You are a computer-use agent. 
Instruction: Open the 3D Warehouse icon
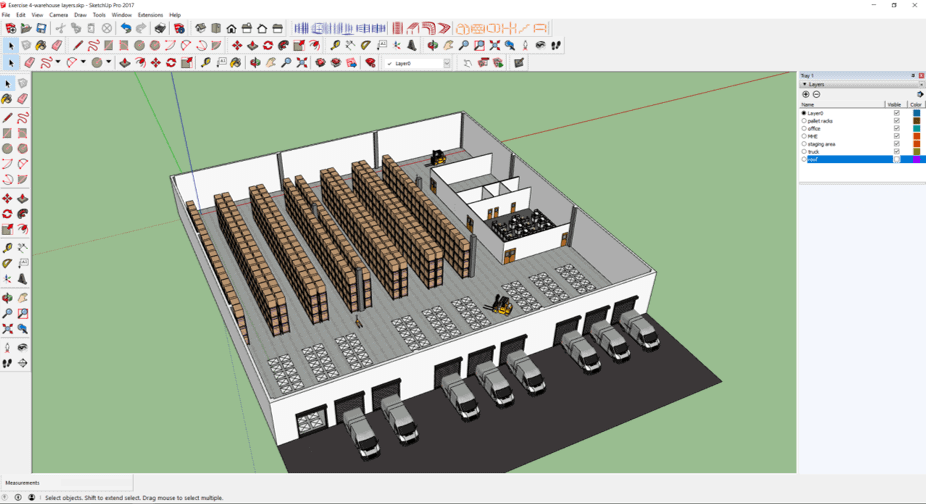point(320,63)
